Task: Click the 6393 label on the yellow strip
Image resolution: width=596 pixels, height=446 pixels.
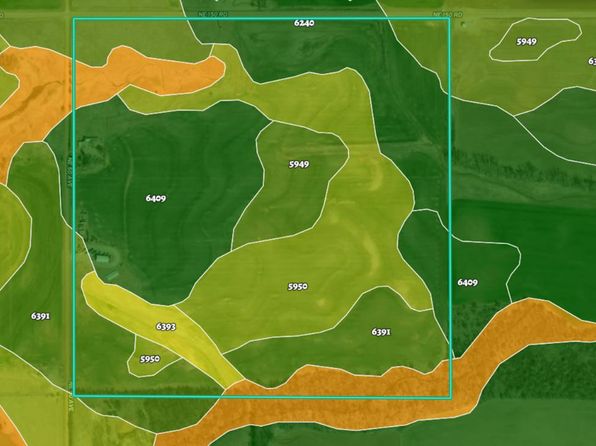Action: [166, 327]
